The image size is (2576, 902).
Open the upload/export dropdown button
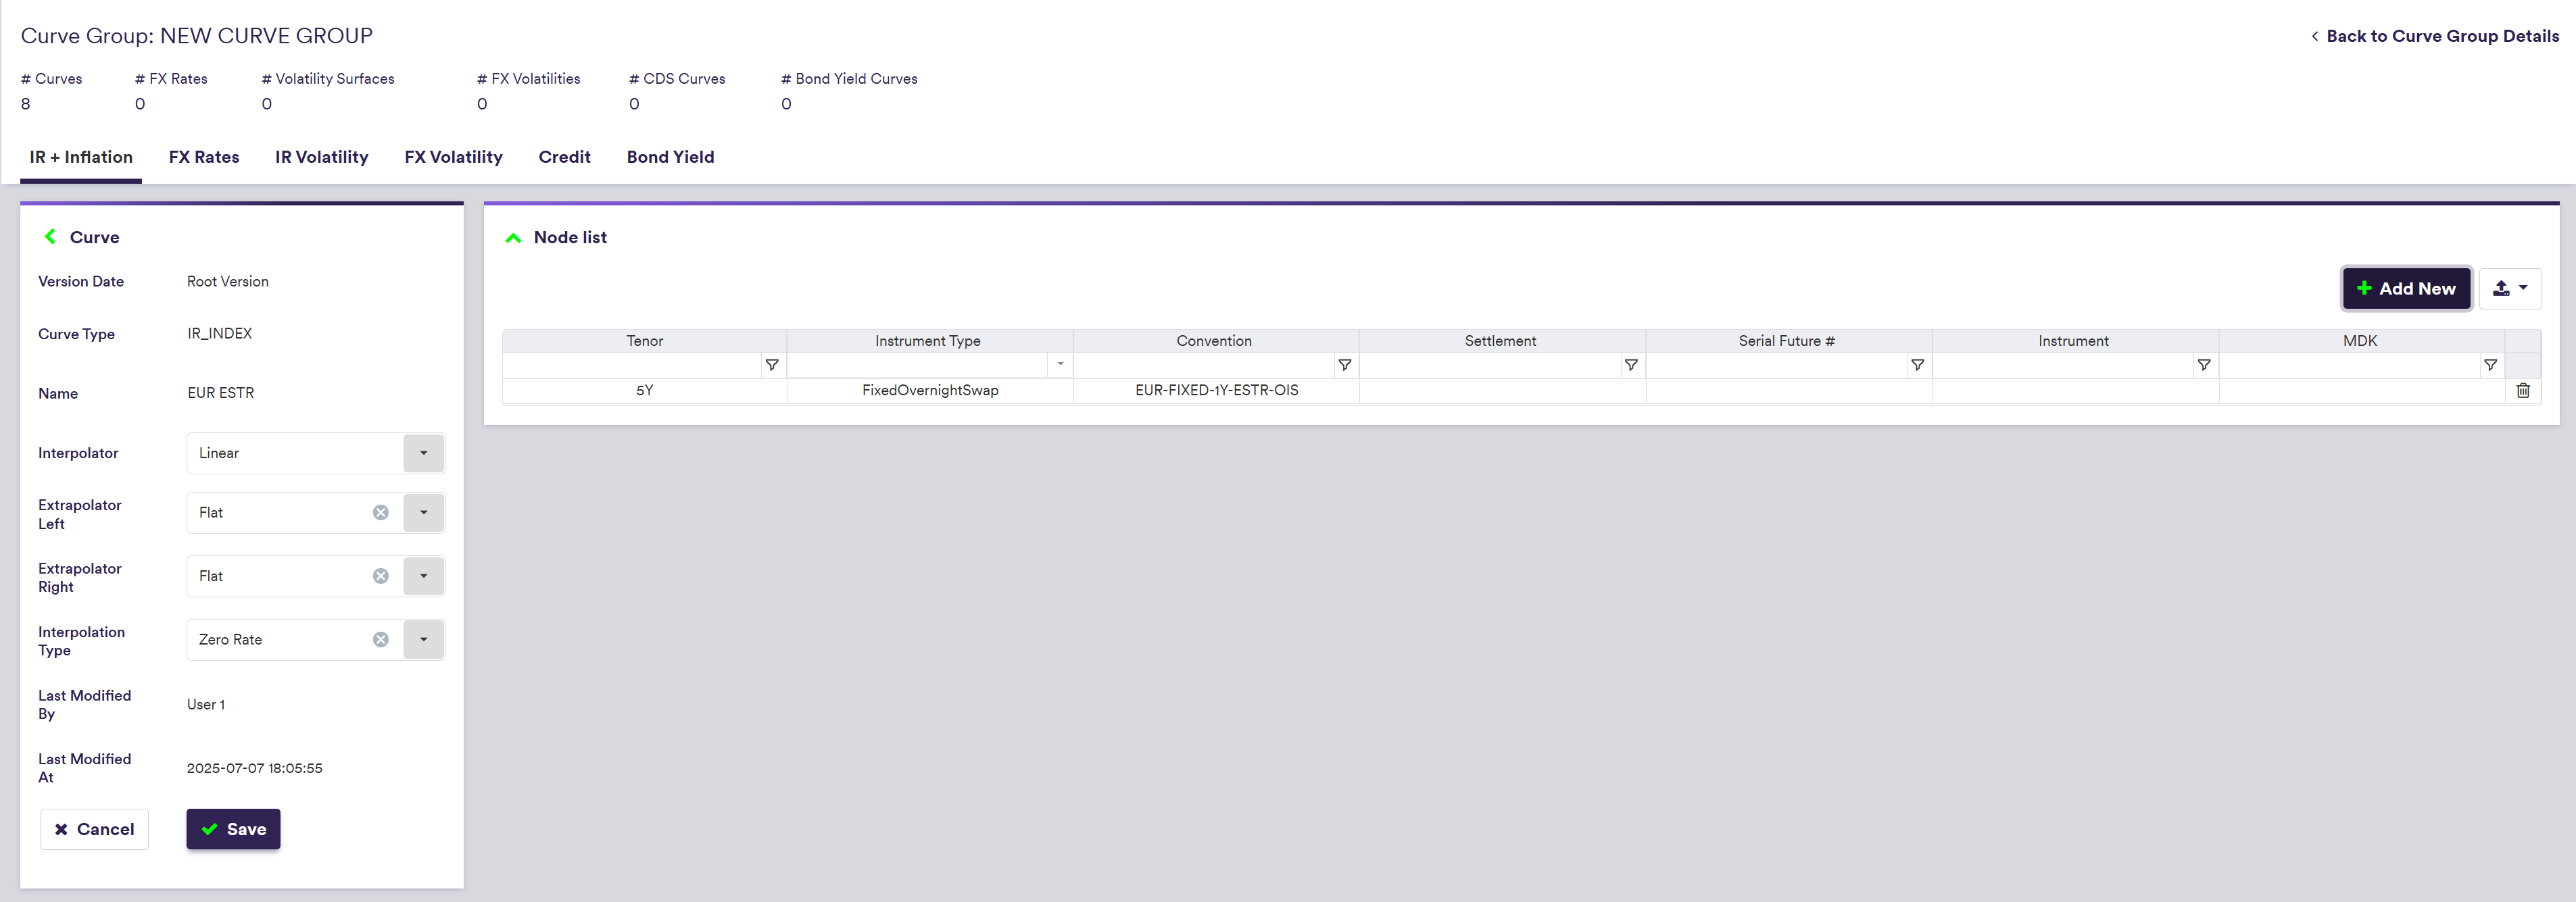[2509, 288]
